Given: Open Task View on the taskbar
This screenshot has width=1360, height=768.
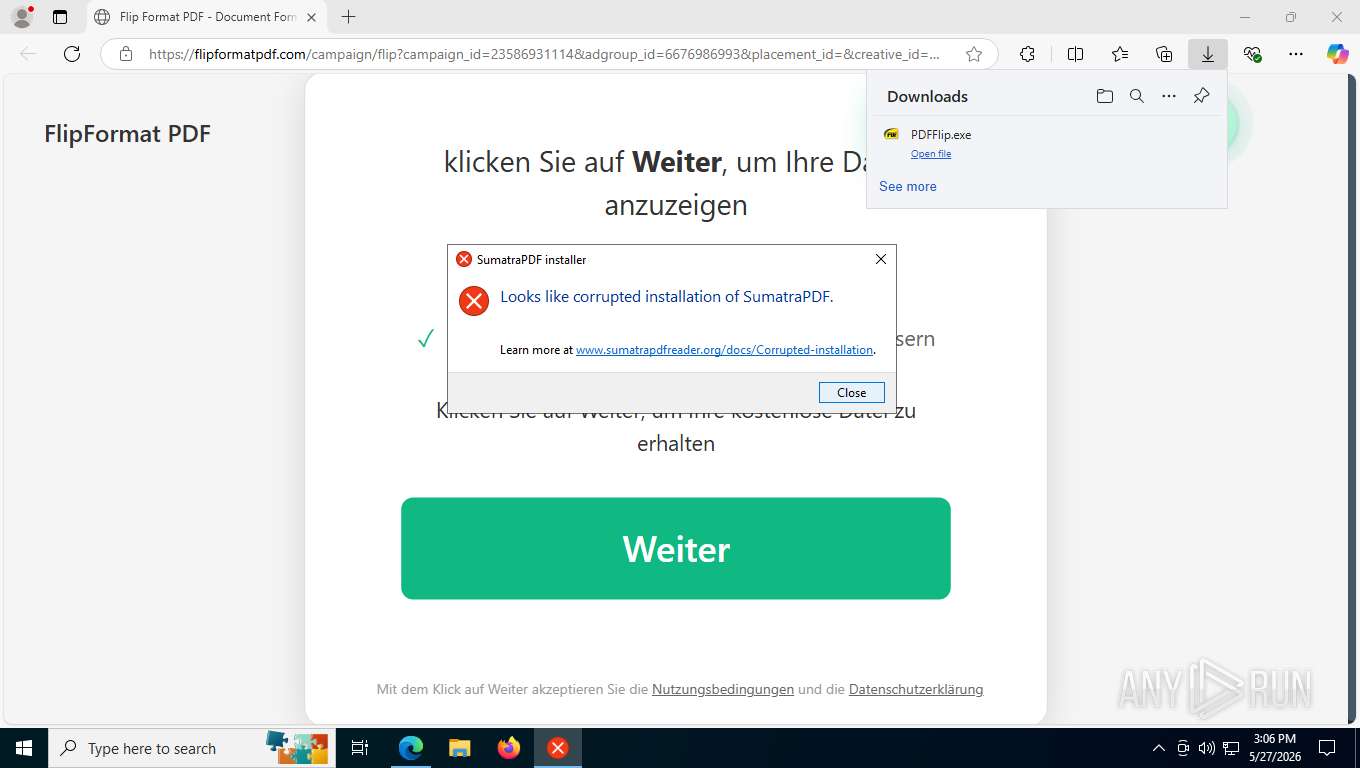Looking at the screenshot, I should (360, 748).
